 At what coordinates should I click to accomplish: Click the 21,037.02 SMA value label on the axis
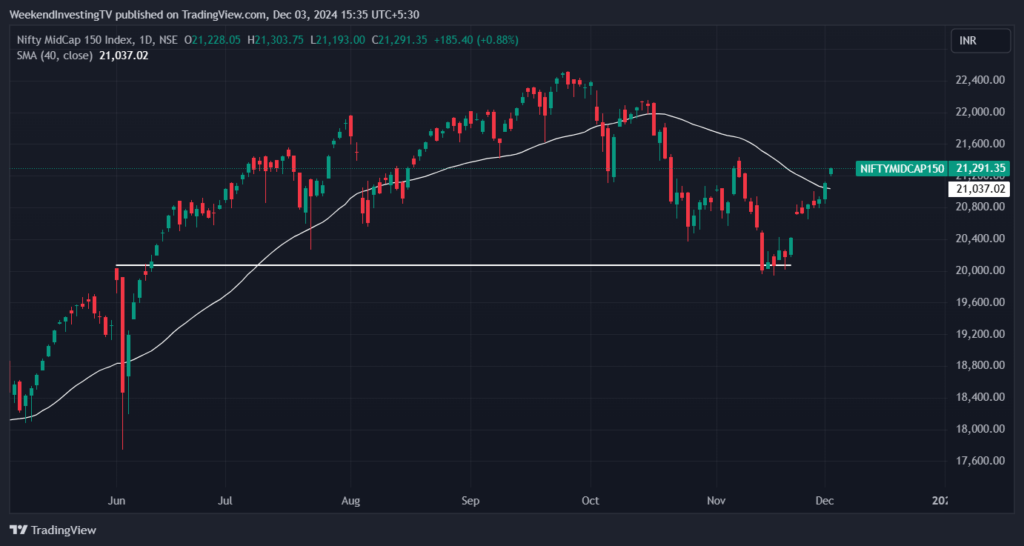pos(979,189)
